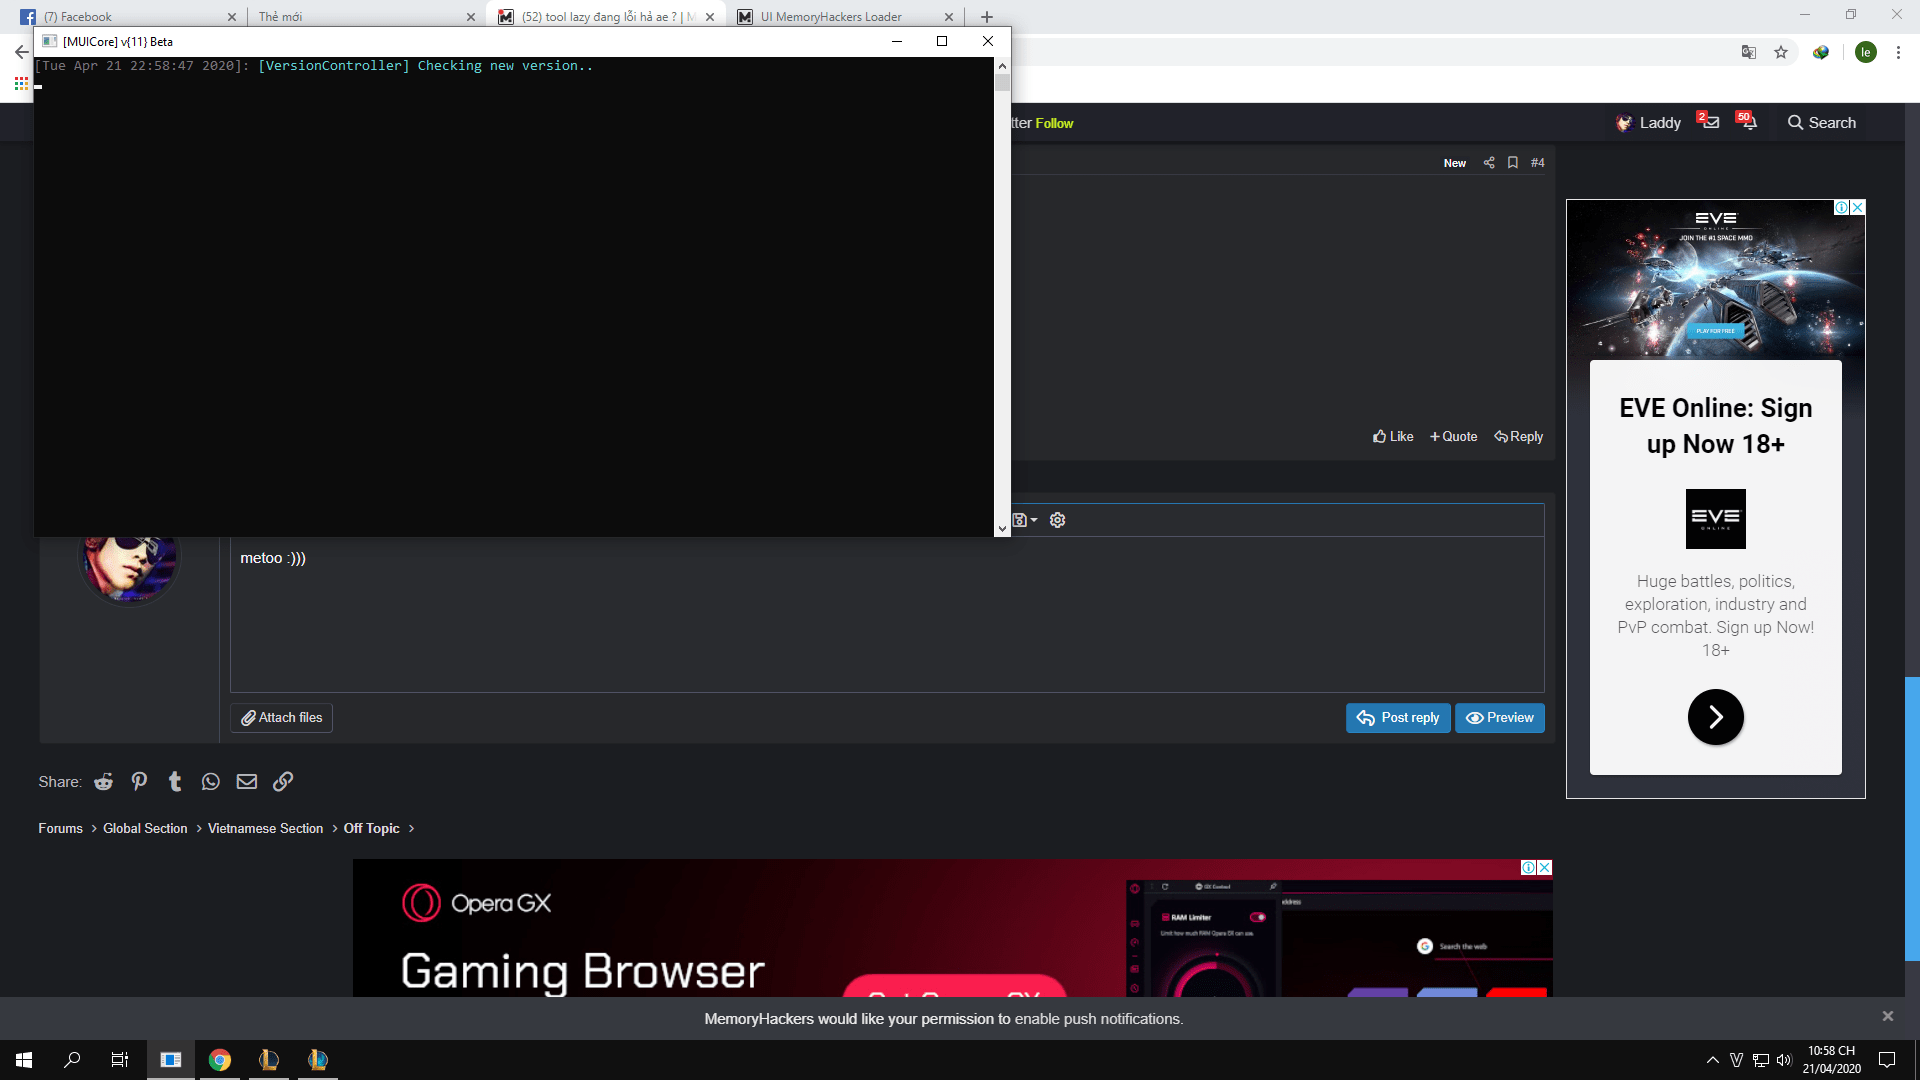
Task: Open the inbox envelope icon with 2 badge
Action: point(1709,122)
